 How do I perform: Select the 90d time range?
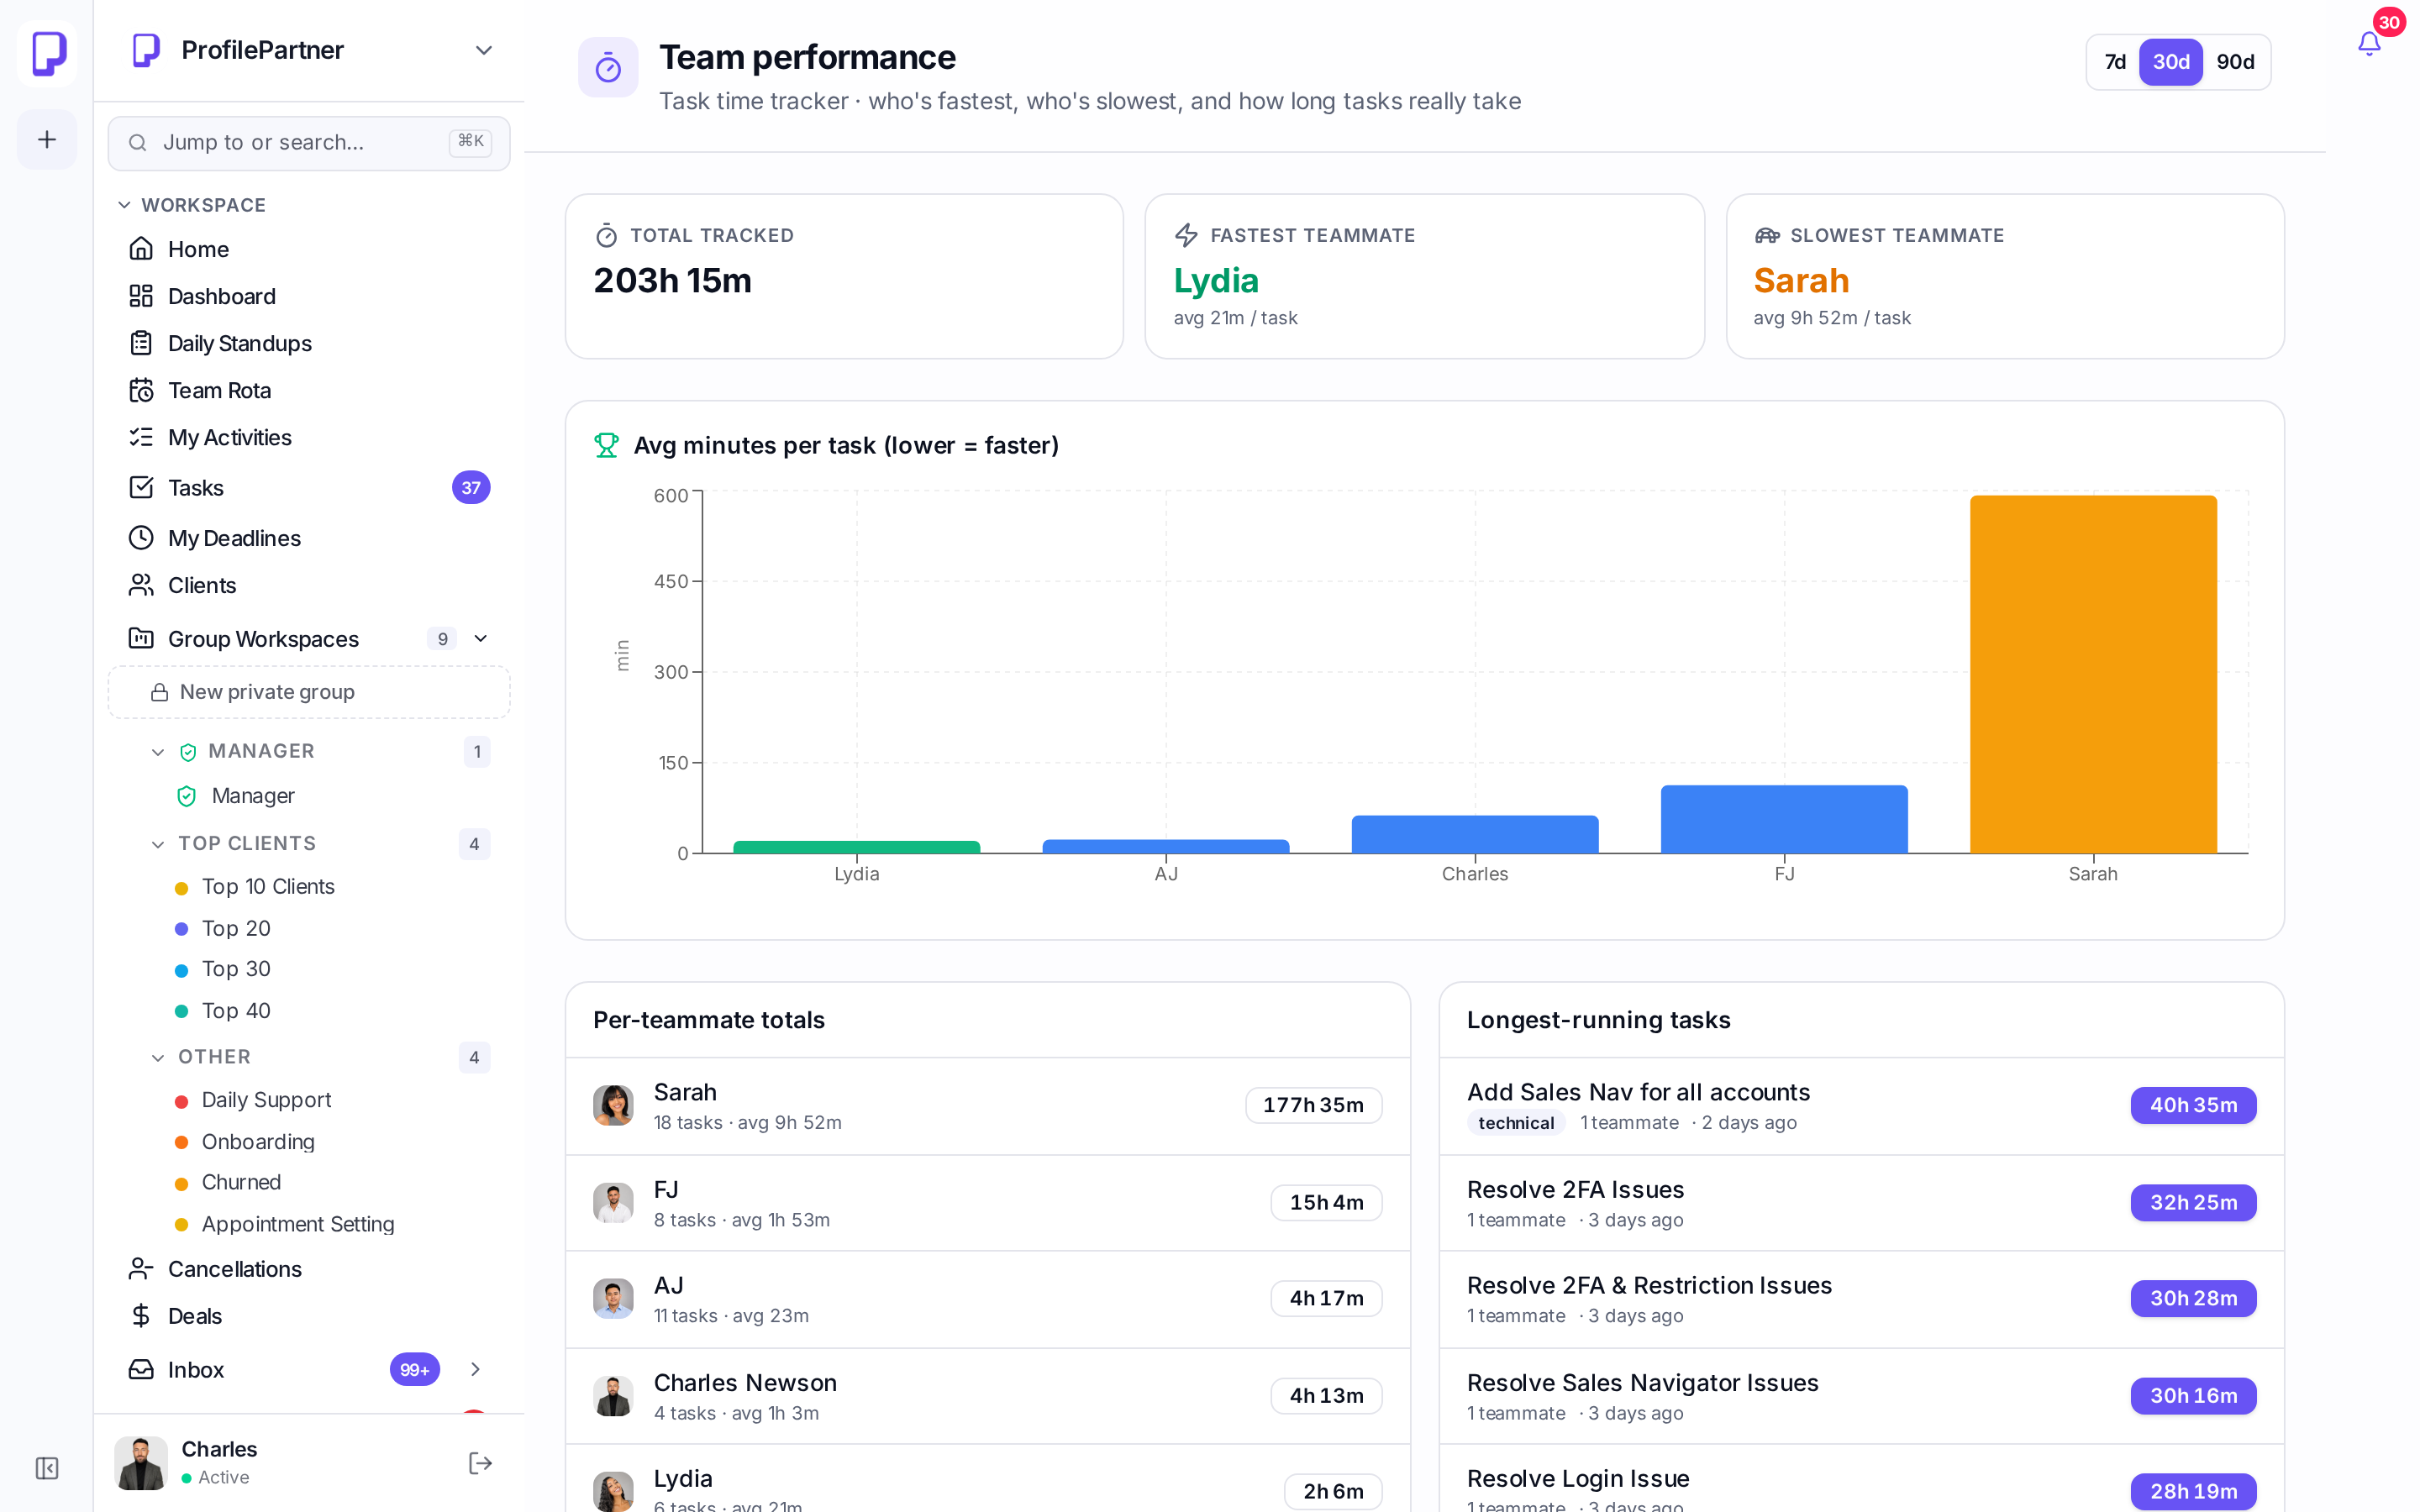point(2234,62)
